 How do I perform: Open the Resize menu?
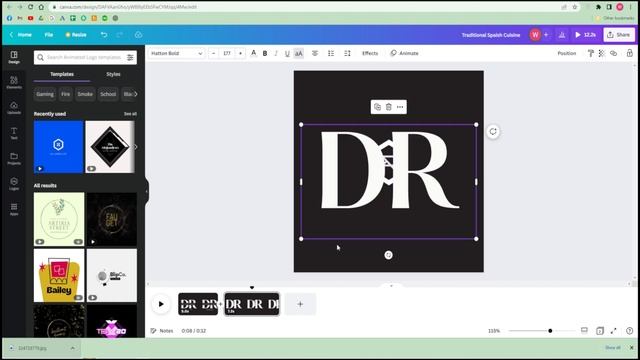point(76,35)
